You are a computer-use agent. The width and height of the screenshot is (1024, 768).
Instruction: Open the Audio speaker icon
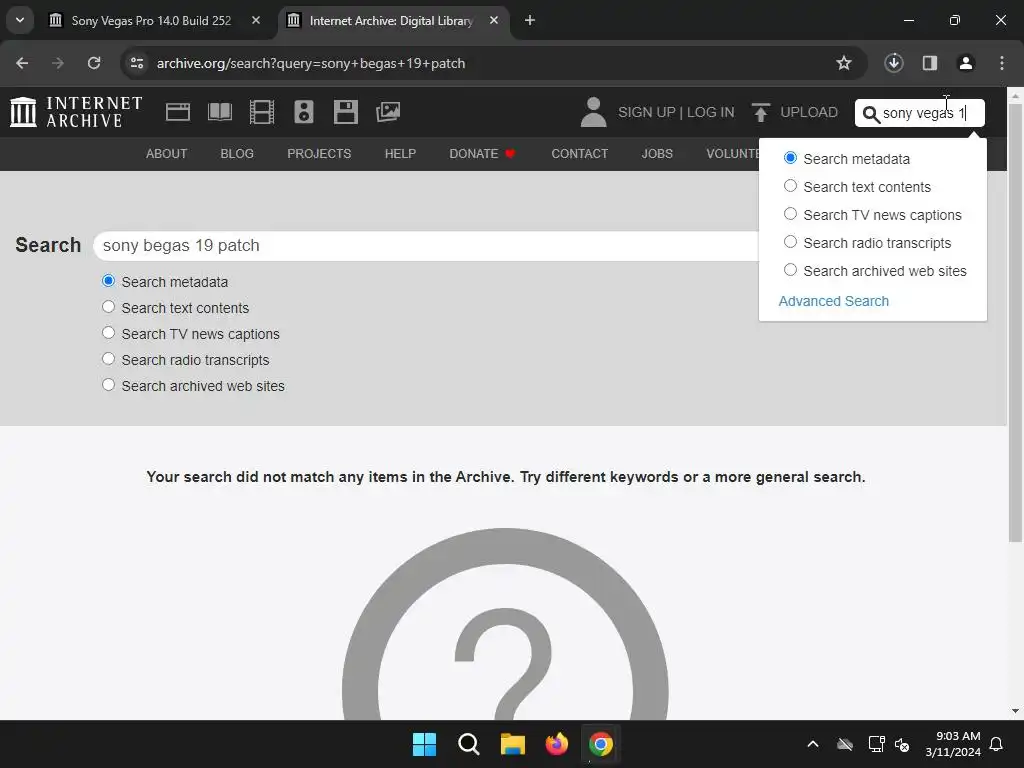pyautogui.click(x=304, y=112)
